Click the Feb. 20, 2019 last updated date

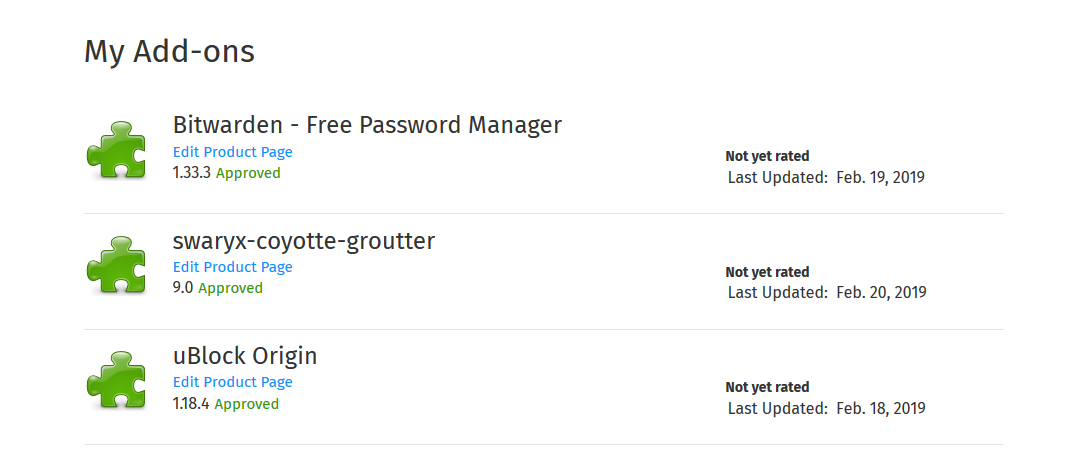881,293
